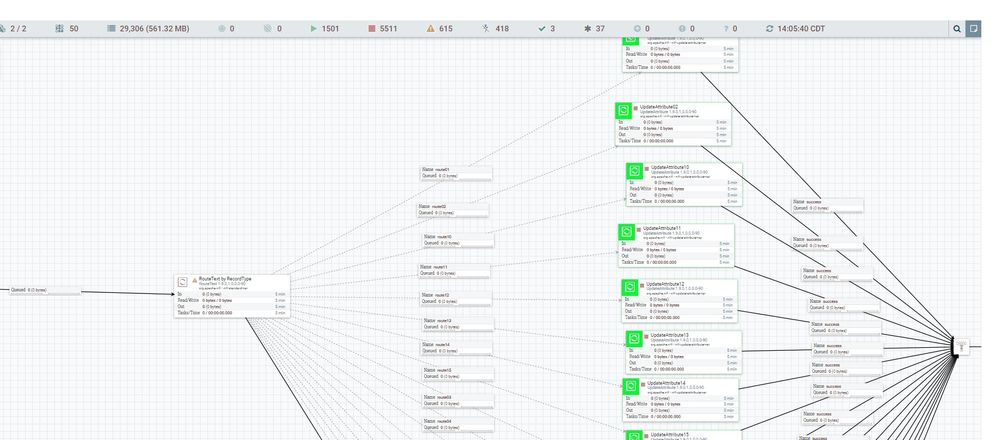The image size is (998, 440).
Task: Select the funnel component at the right edge
Action: pyautogui.click(x=961, y=347)
